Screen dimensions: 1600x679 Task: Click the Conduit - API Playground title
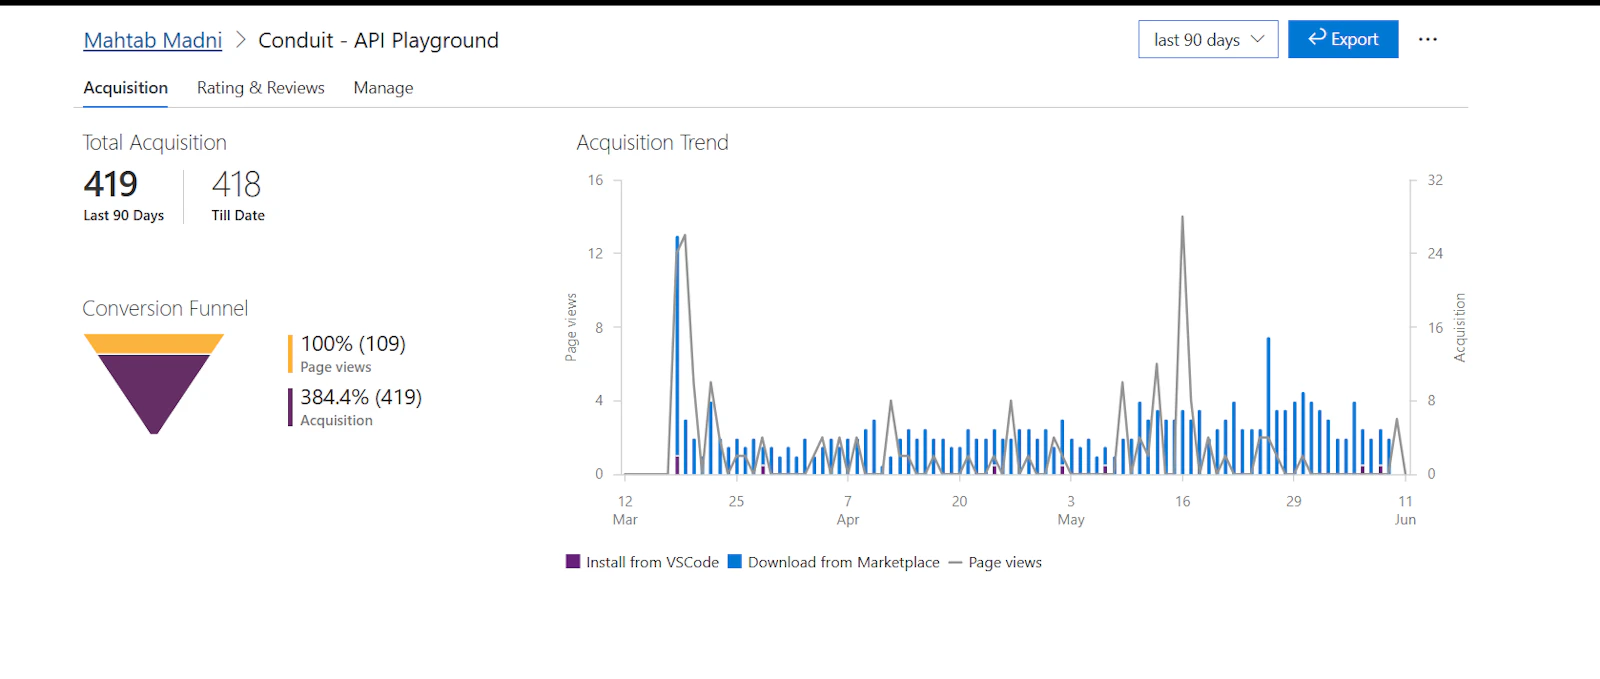[x=378, y=40]
